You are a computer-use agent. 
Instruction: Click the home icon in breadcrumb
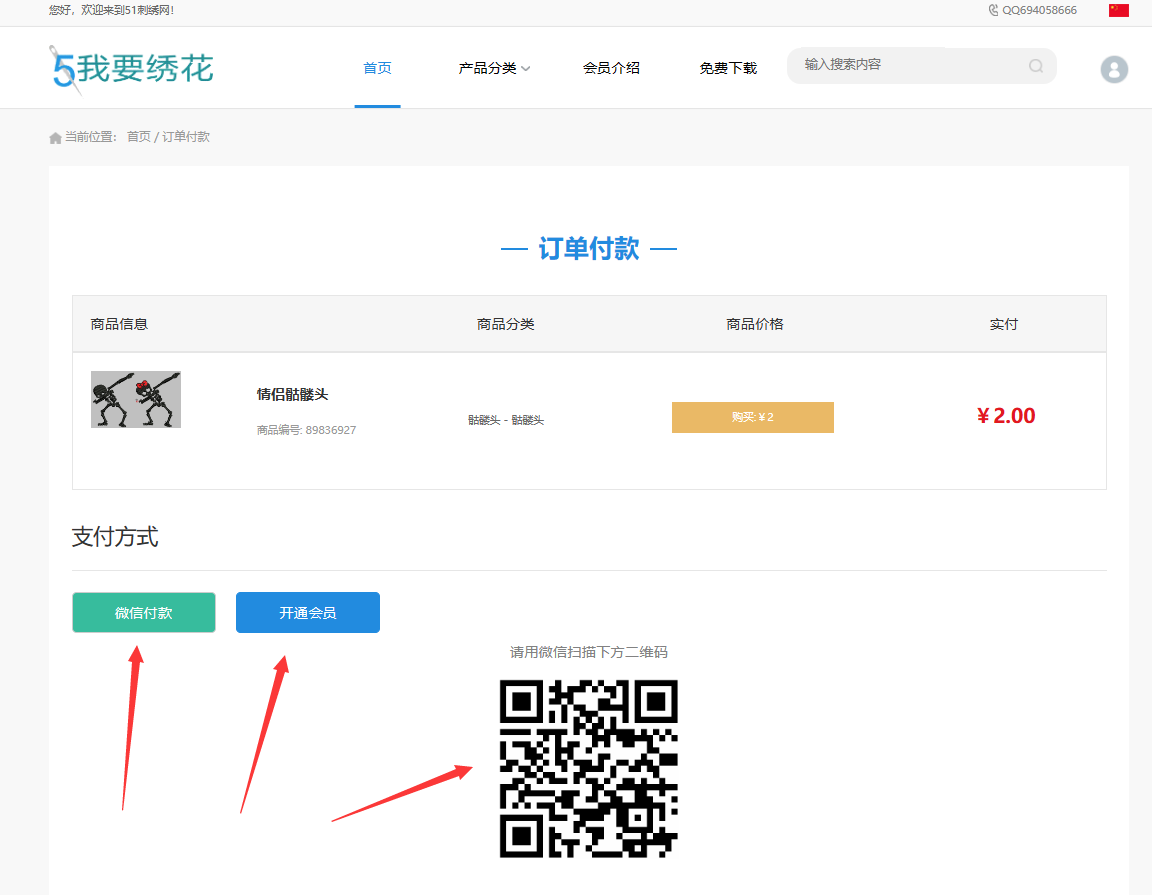click(x=55, y=137)
